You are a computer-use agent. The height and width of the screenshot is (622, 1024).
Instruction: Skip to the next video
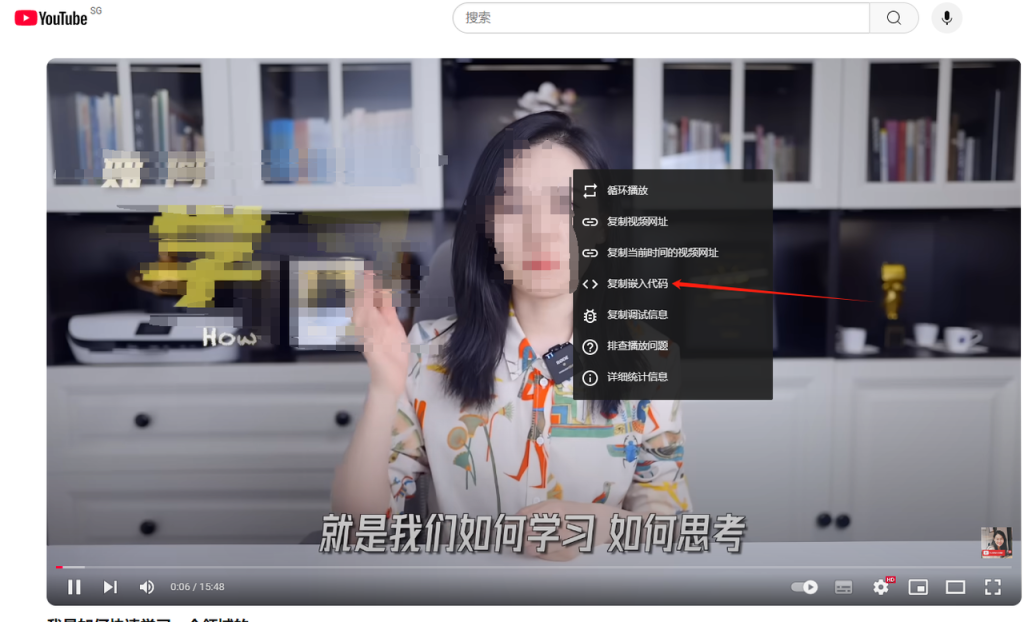tap(110, 587)
